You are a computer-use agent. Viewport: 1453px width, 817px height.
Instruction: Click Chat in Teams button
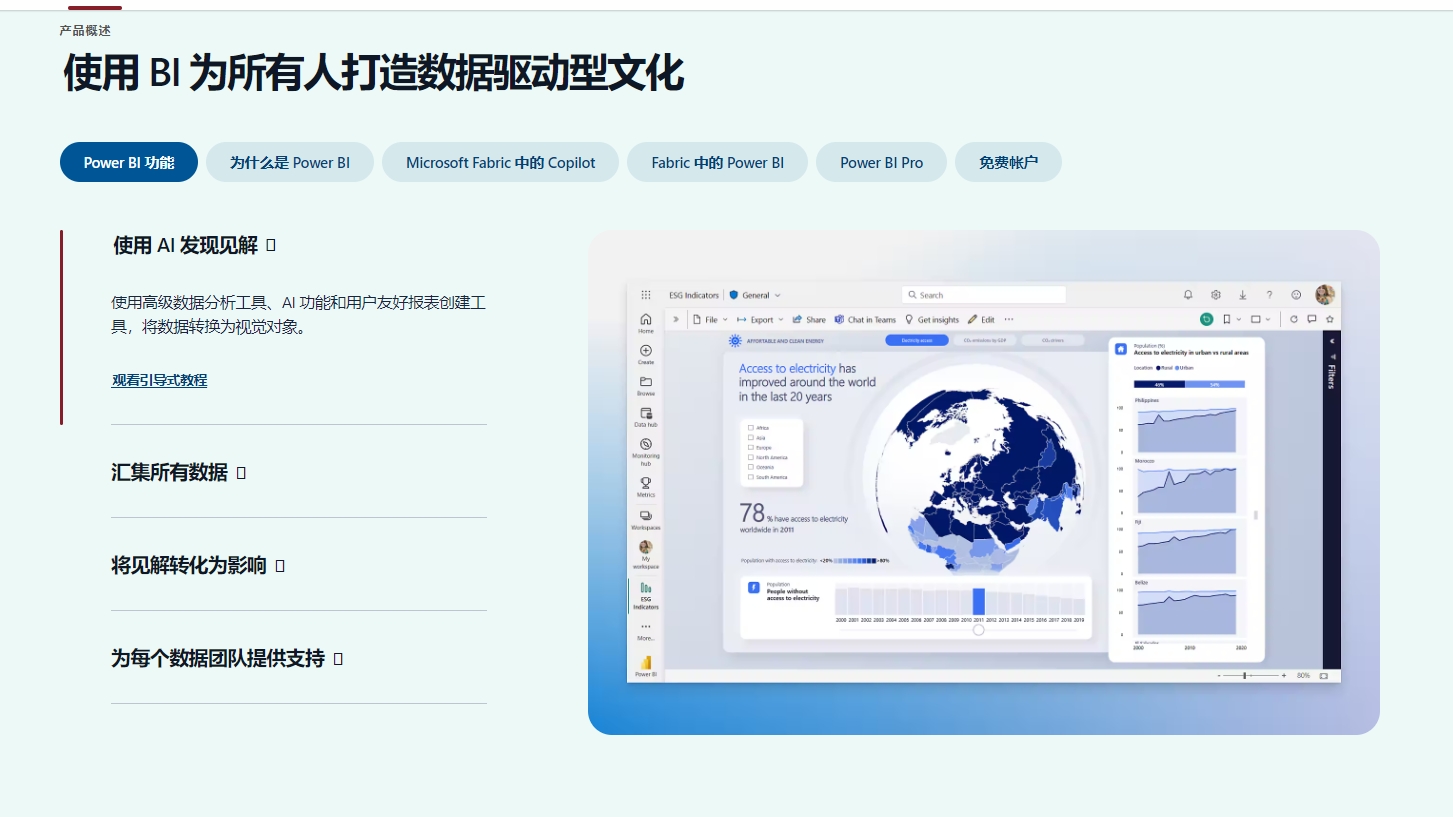pyautogui.click(x=865, y=320)
